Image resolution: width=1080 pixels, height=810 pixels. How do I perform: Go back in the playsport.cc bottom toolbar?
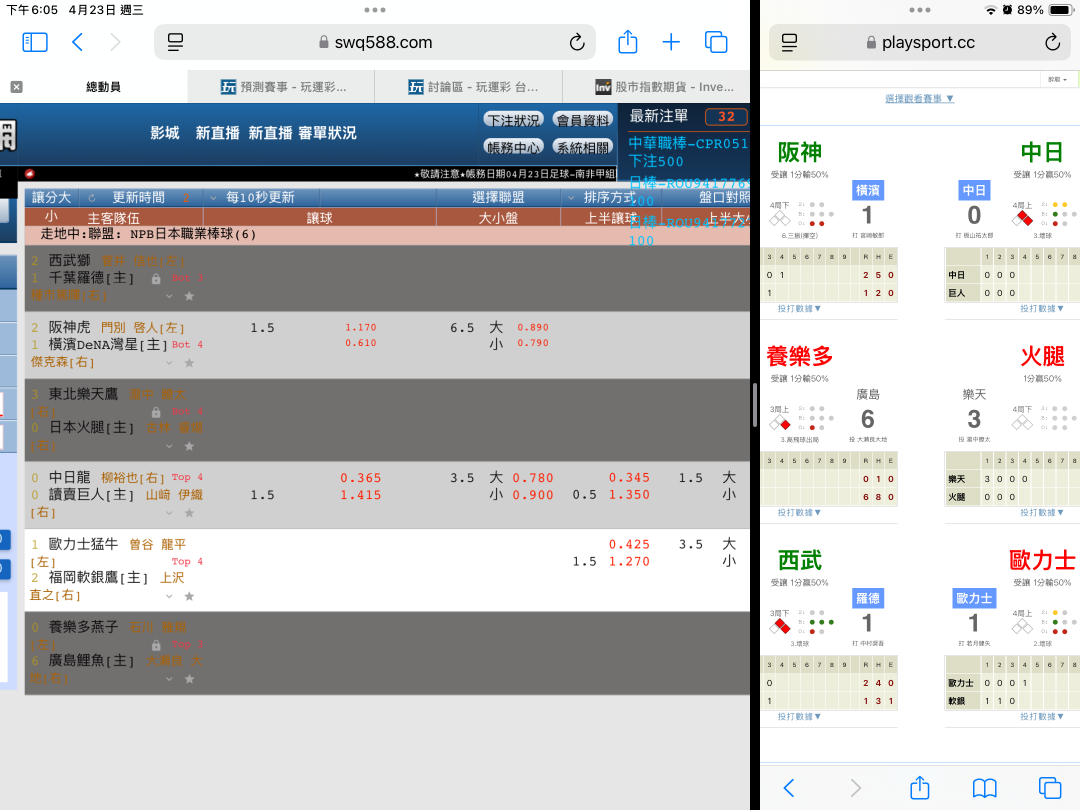pyautogui.click(x=789, y=787)
